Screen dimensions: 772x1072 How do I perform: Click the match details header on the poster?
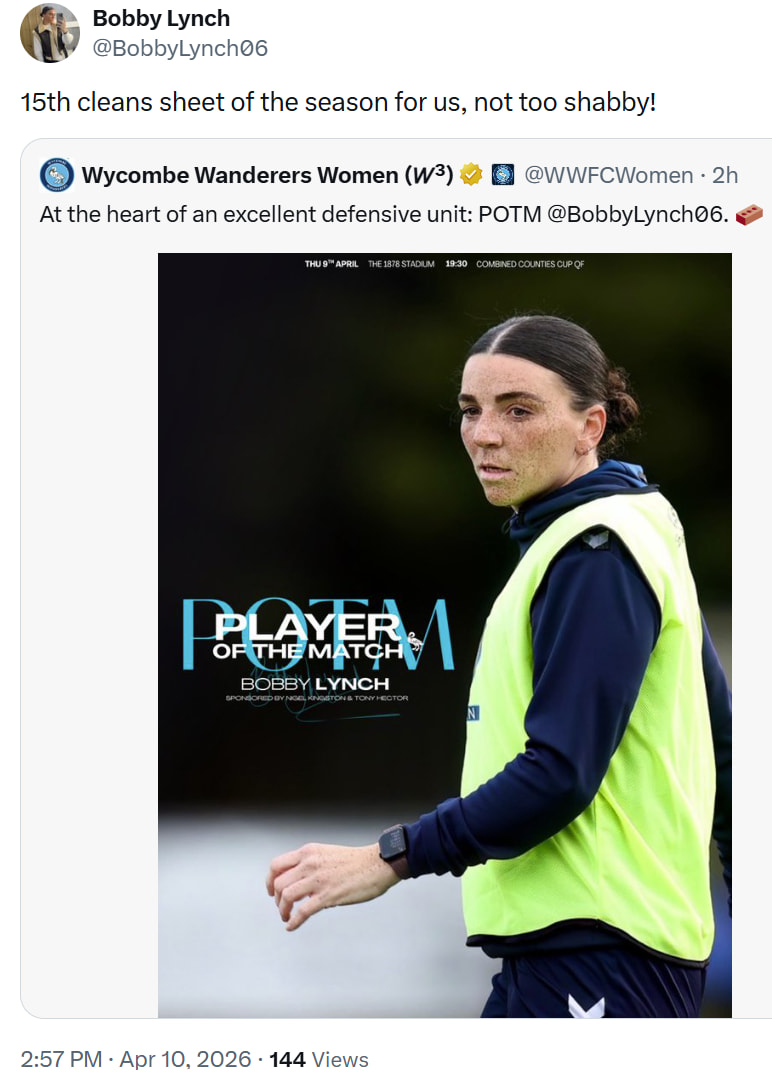coord(444,264)
